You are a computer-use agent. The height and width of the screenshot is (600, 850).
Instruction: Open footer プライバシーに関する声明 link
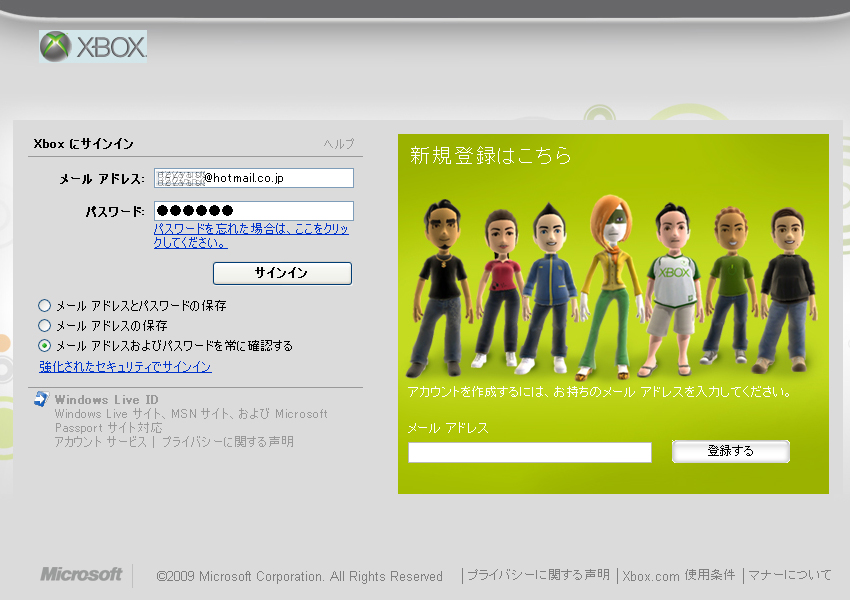coord(538,575)
